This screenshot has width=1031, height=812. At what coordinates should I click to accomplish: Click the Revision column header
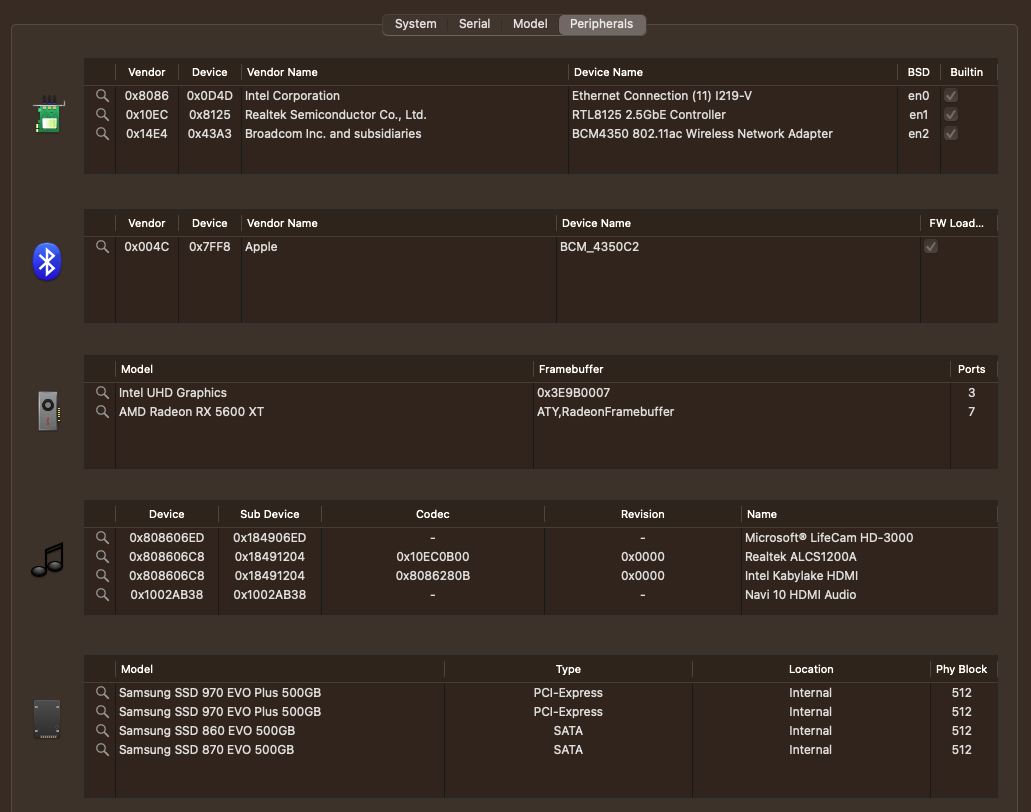pos(642,514)
